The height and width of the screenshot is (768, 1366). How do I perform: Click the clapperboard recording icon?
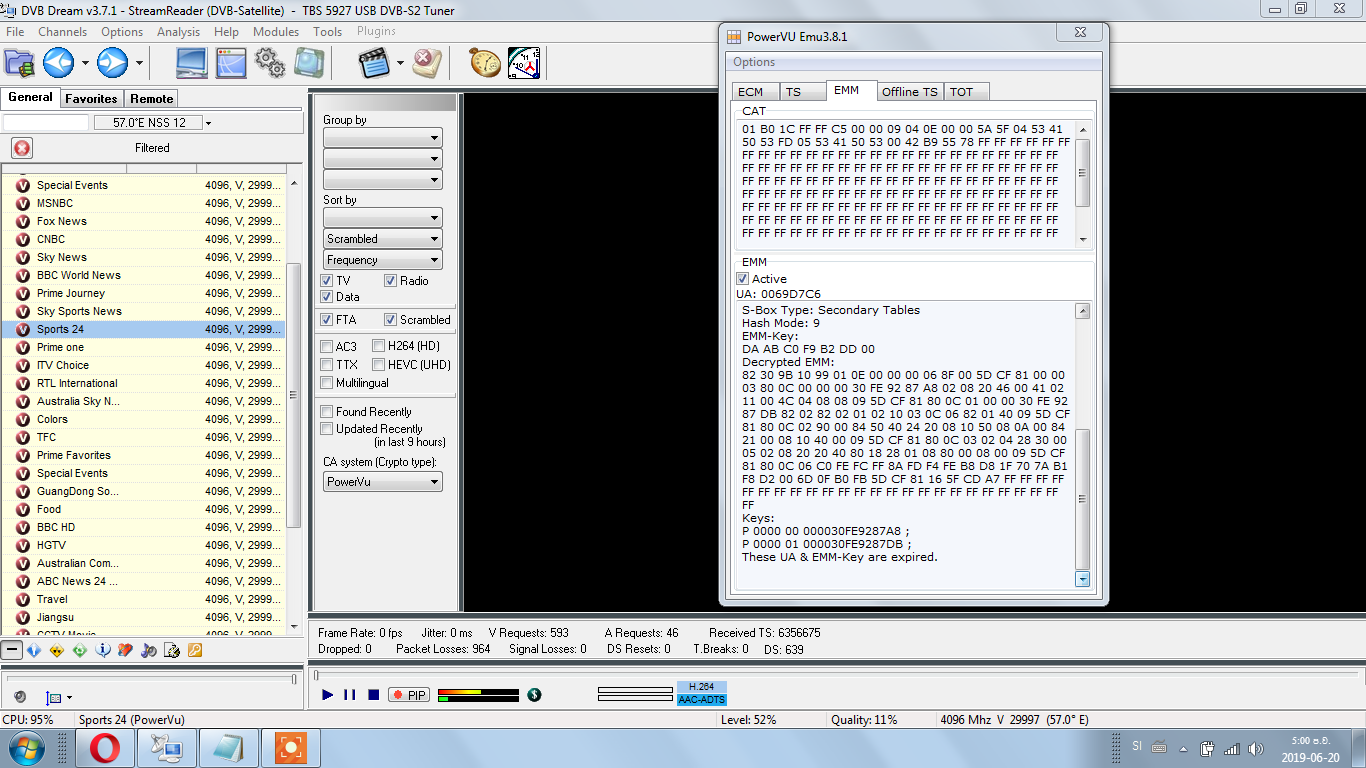(374, 63)
